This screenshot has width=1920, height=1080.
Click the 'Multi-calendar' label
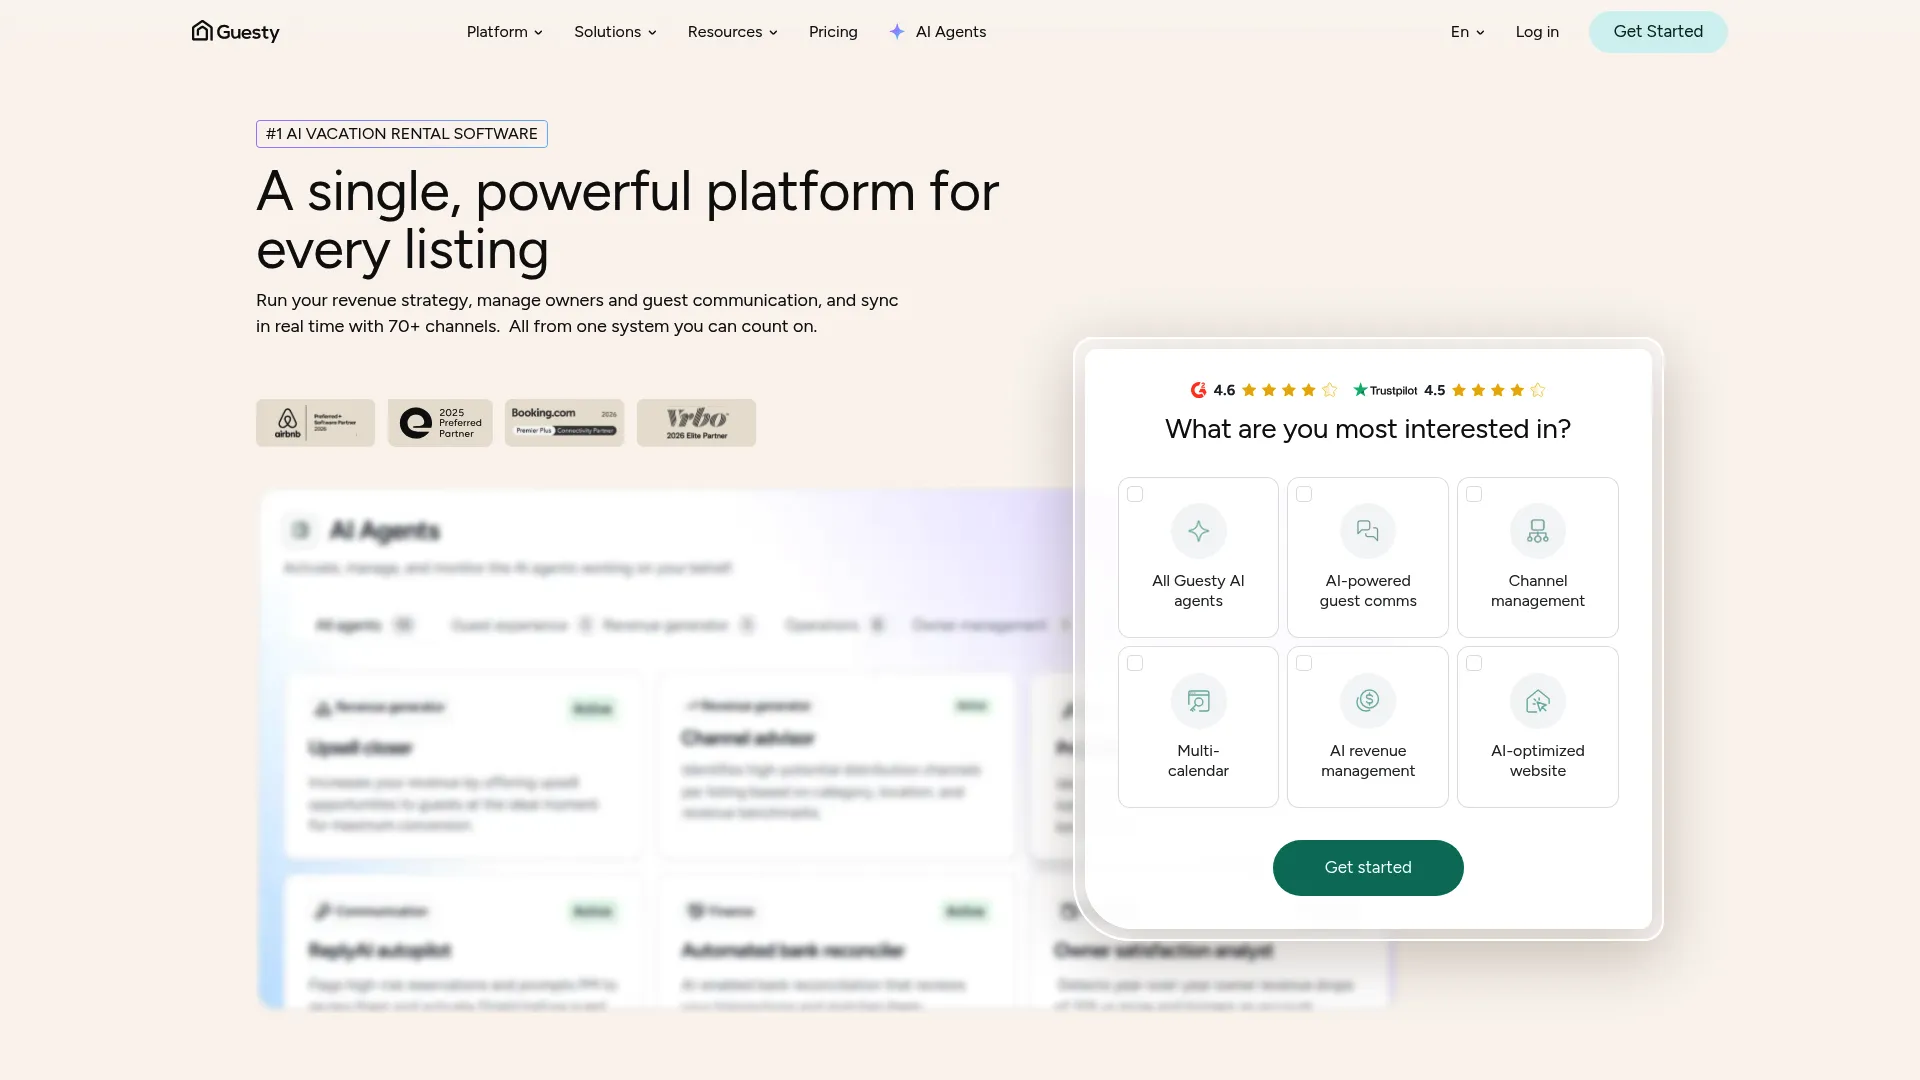coord(1198,761)
